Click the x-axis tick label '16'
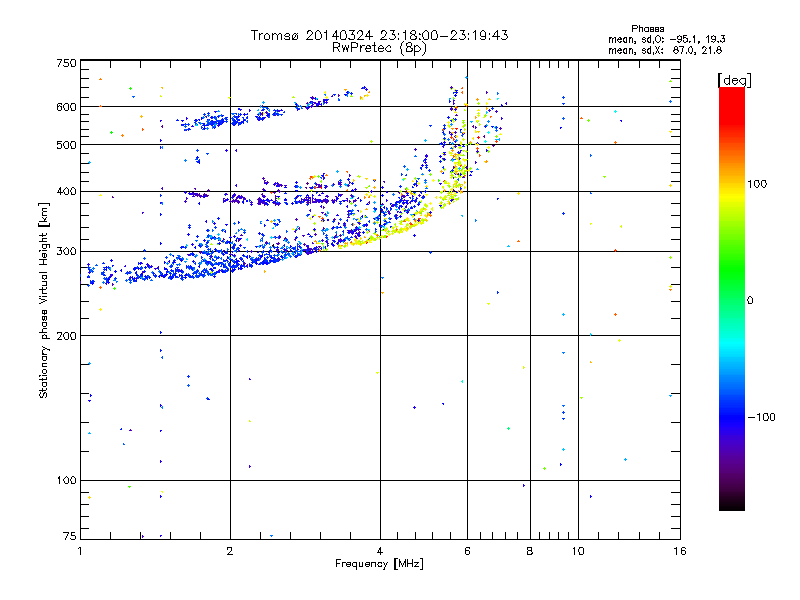The width and height of the screenshot is (800, 600). (x=680, y=551)
